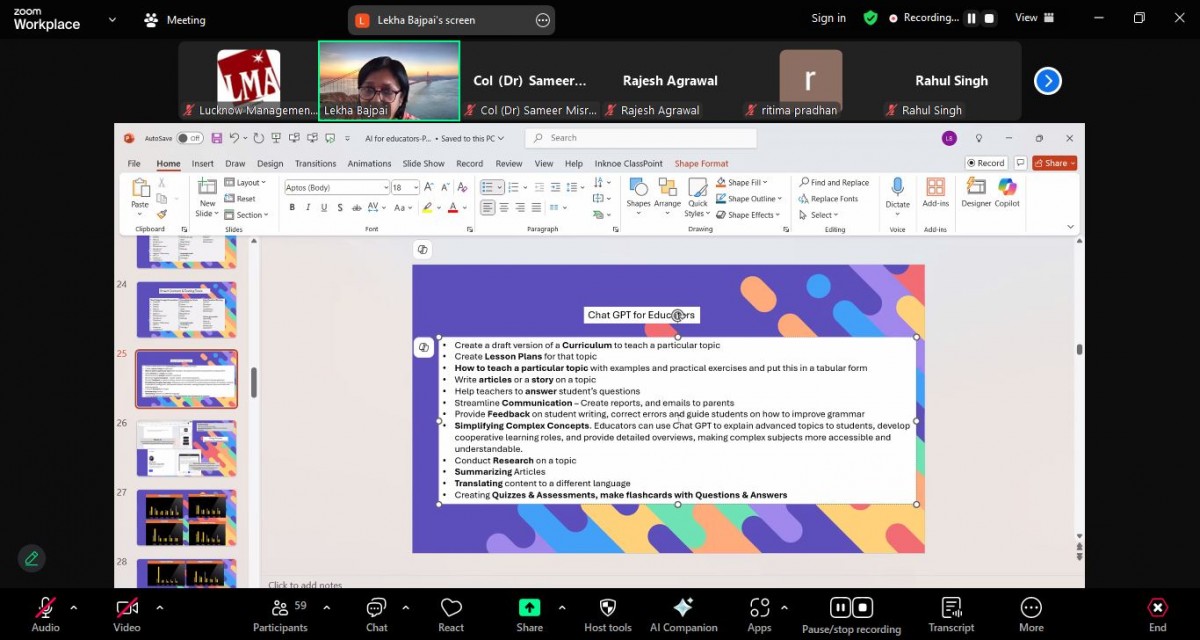Open the Transitions ribbon tab
The width and height of the screenshot is (1200, 640).
tap(316, 163)
